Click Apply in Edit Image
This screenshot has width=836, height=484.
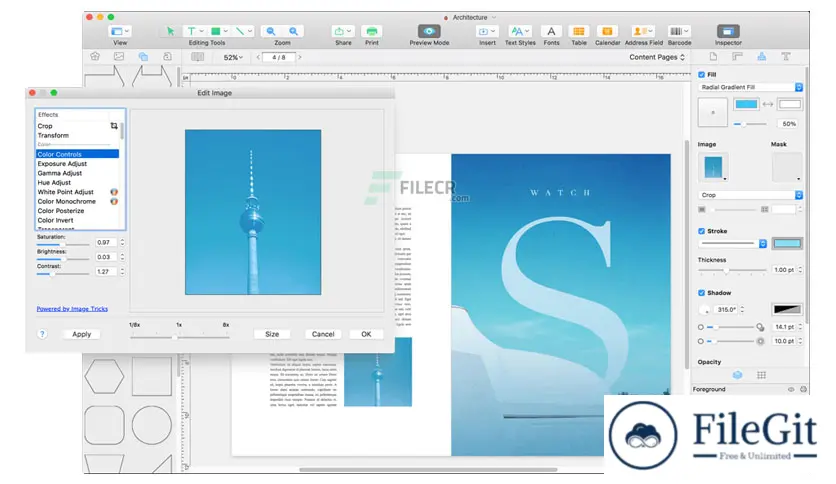(x=82, y=334)
